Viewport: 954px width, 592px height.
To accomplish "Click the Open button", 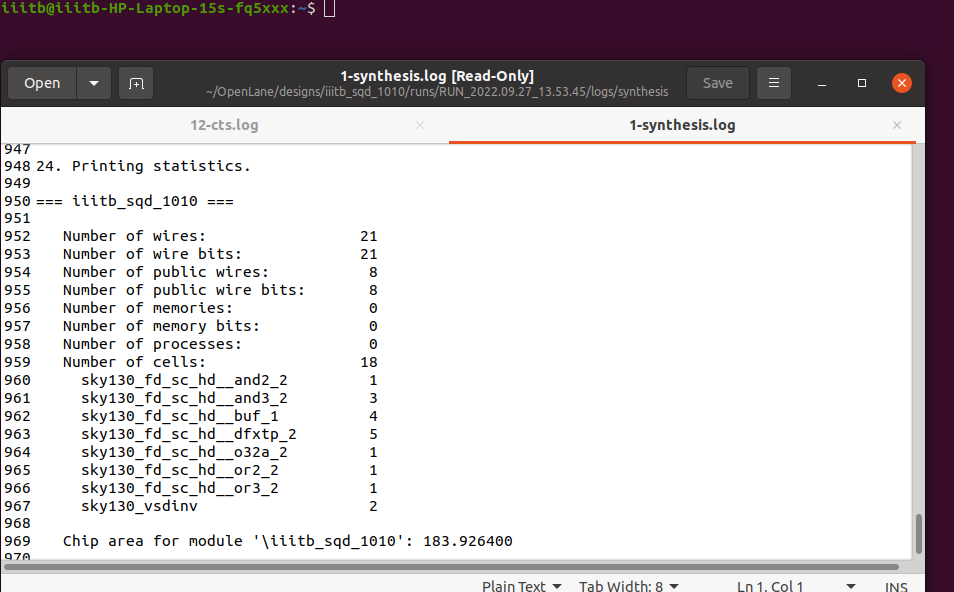I will (42, 83).
